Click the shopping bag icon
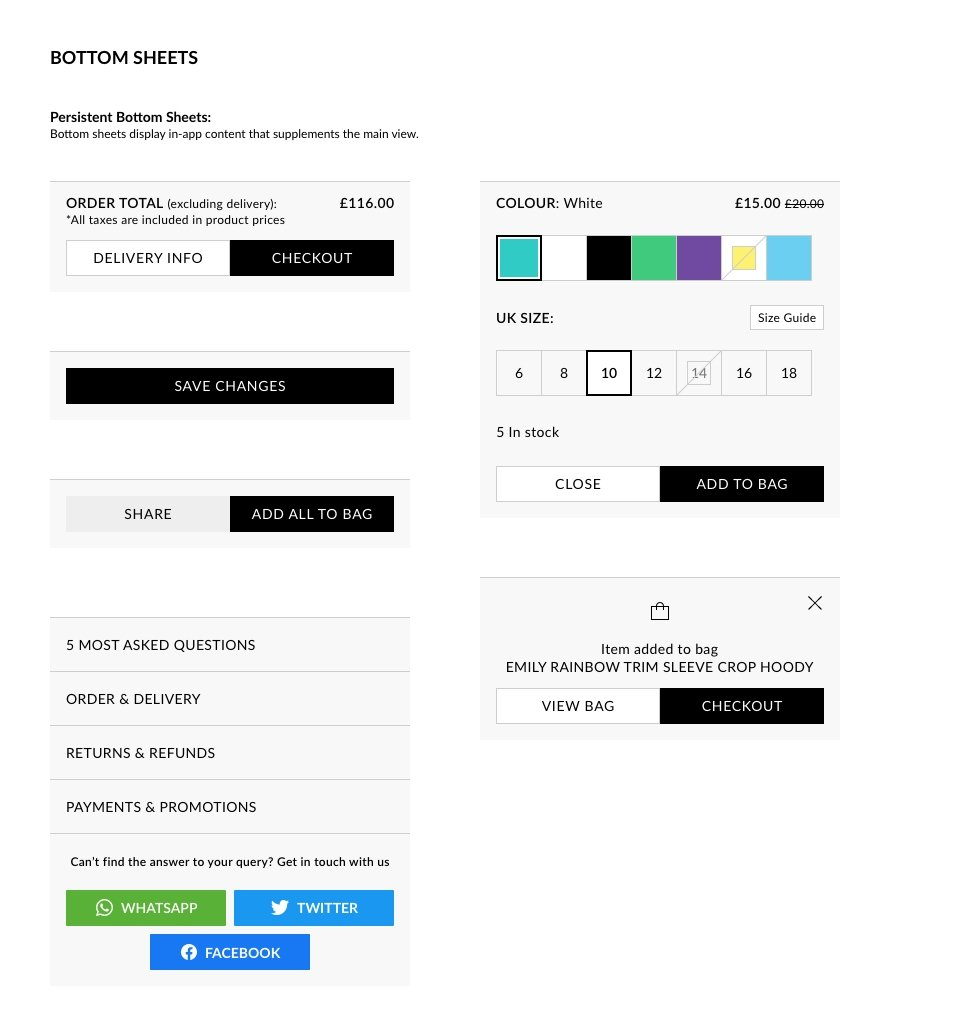 [659, 611]
